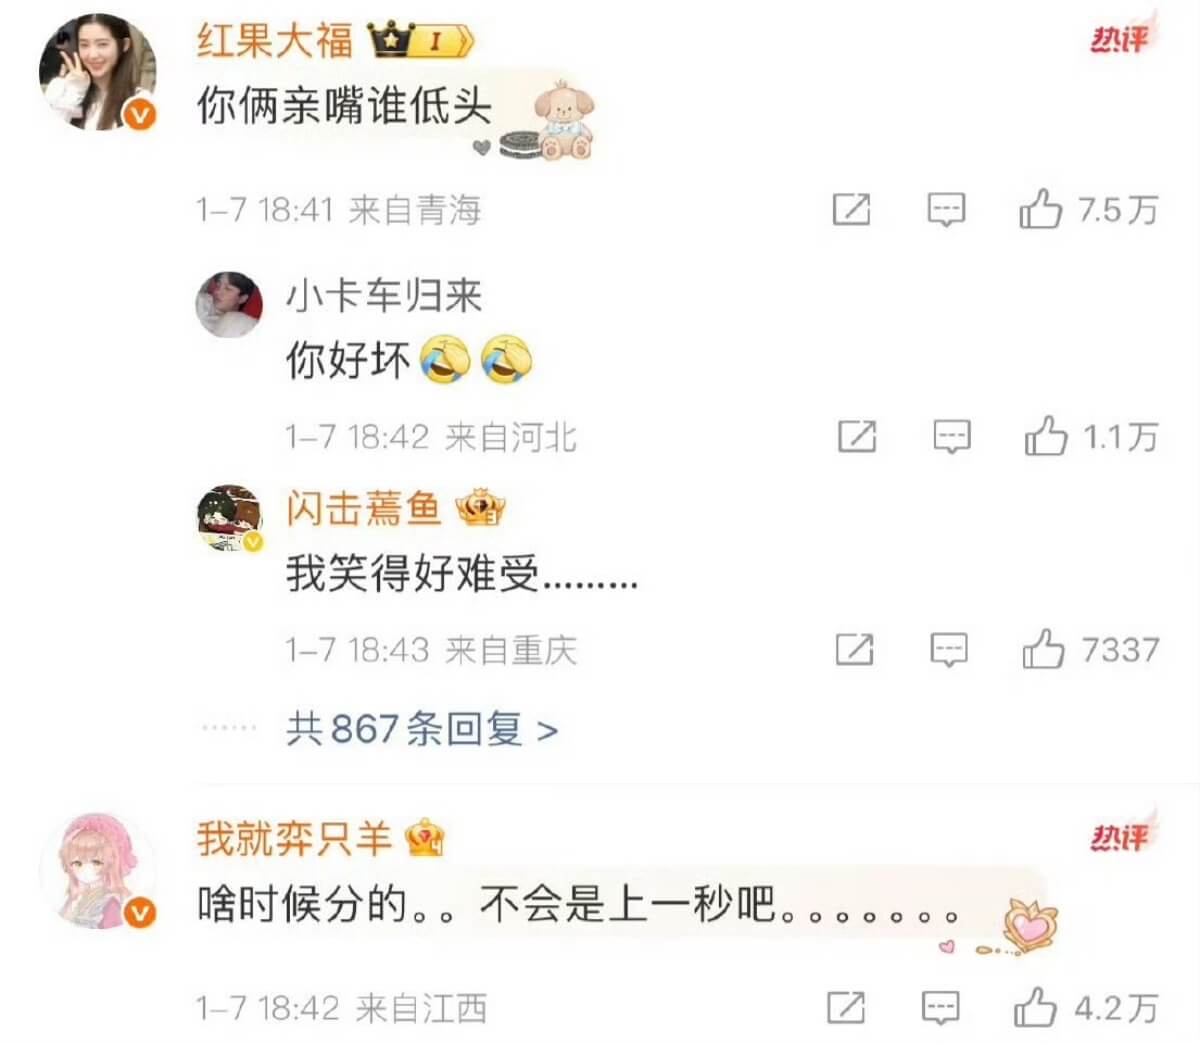
Task: Repost 我就弈只羊's comment
Action: 846,1007
